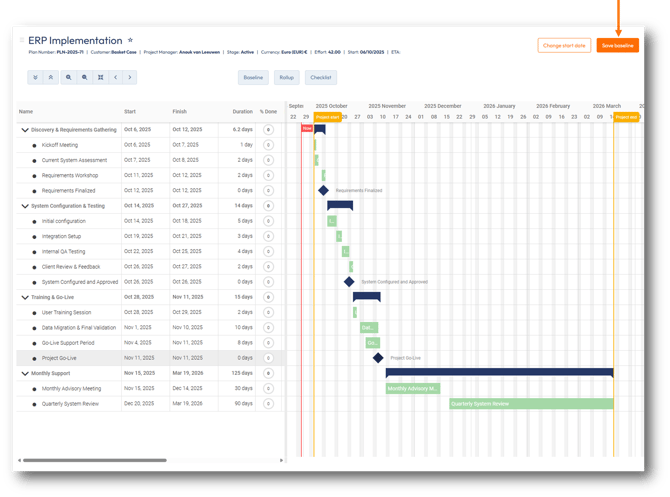670x497 pixels.
Task: Mark ERP Implementation as favorite with star
Action: point(130,41)
